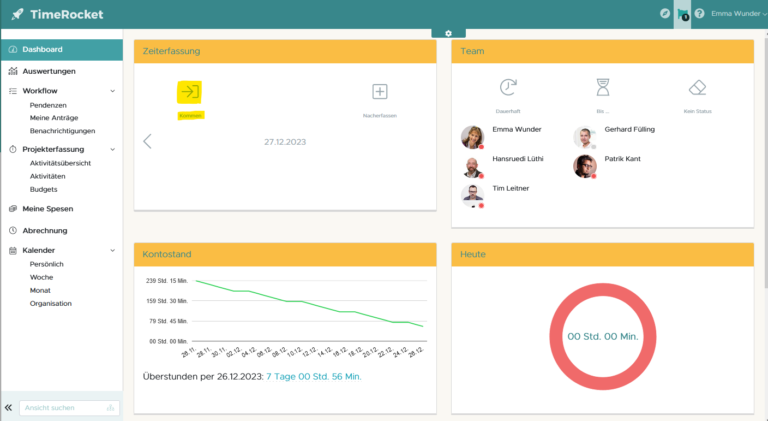Open Auswertungen in the sidebar
Viewport: 768px width, 421px height.
(49, 71)
